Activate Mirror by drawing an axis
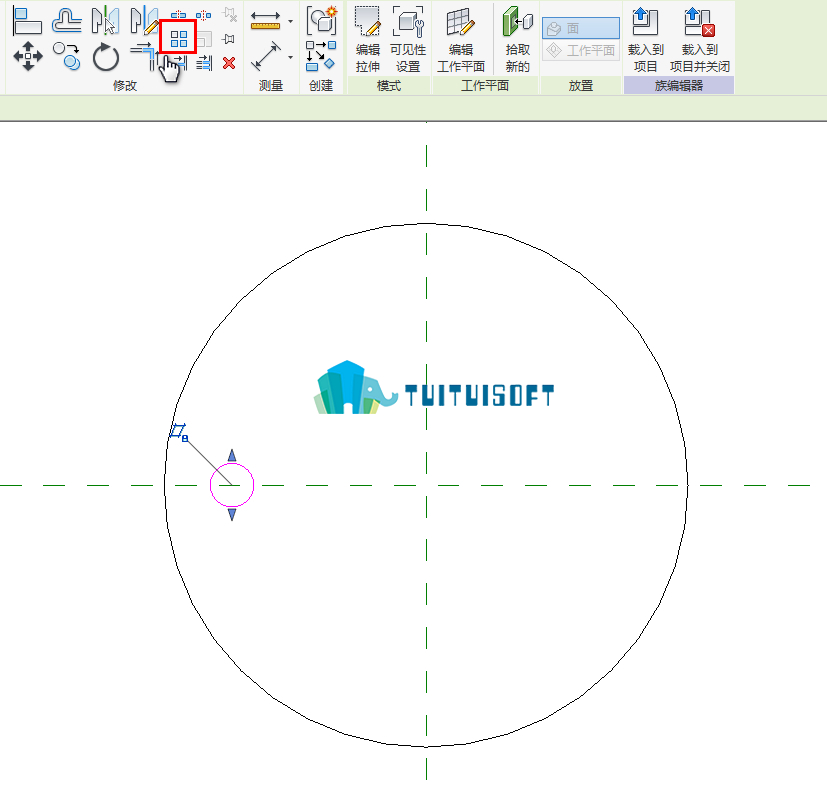827x785 pixels. [x=144, y=21]
